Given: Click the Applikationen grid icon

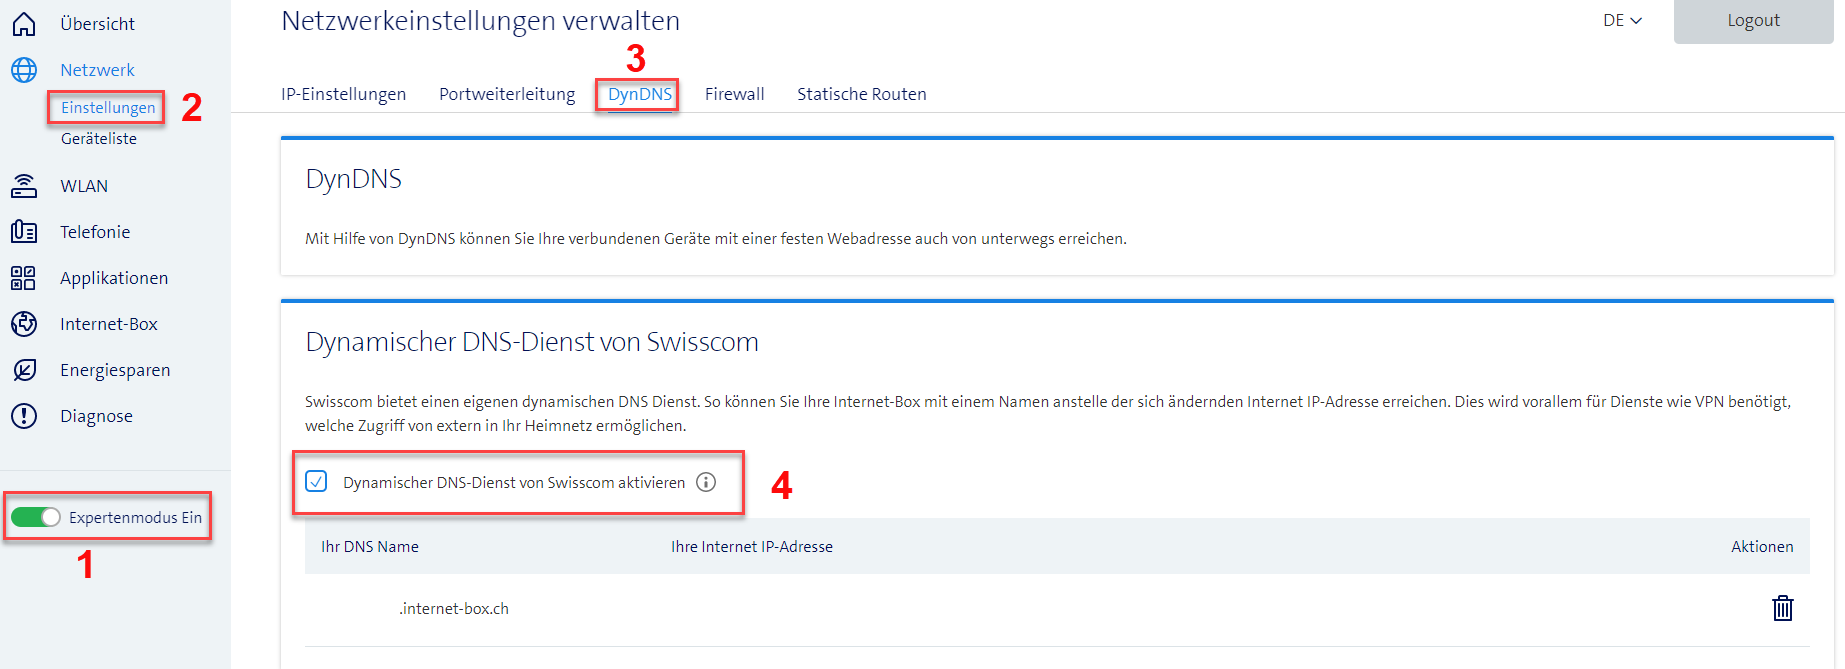Looking at the screenshot, I should click(23, 278).
